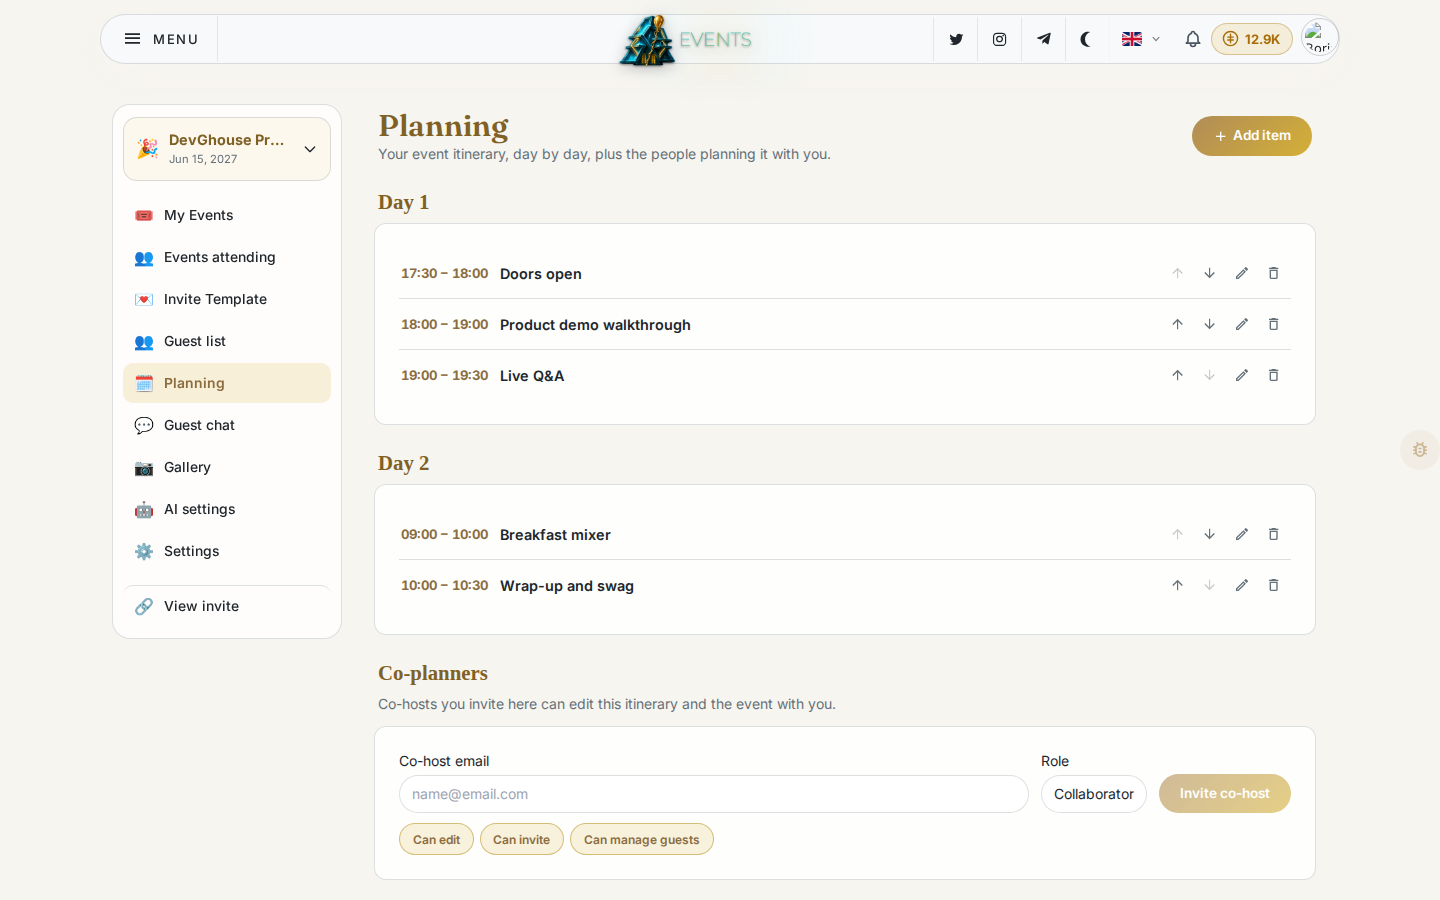Focus the Co-host email field

[x=713, y=794]
